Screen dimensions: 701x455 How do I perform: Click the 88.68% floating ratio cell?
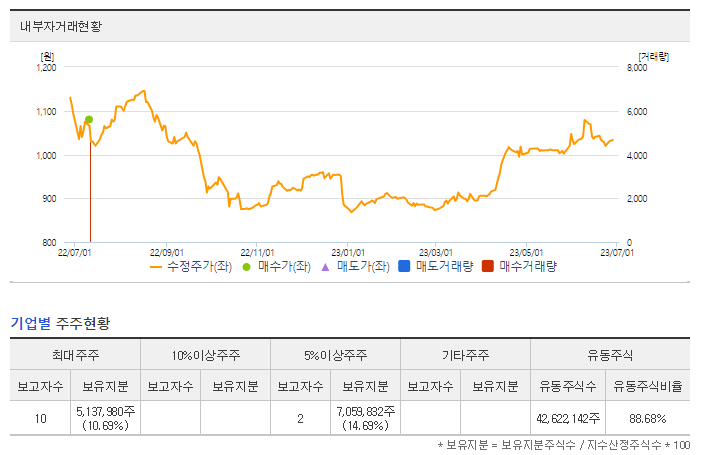click(x=648, y=419)
